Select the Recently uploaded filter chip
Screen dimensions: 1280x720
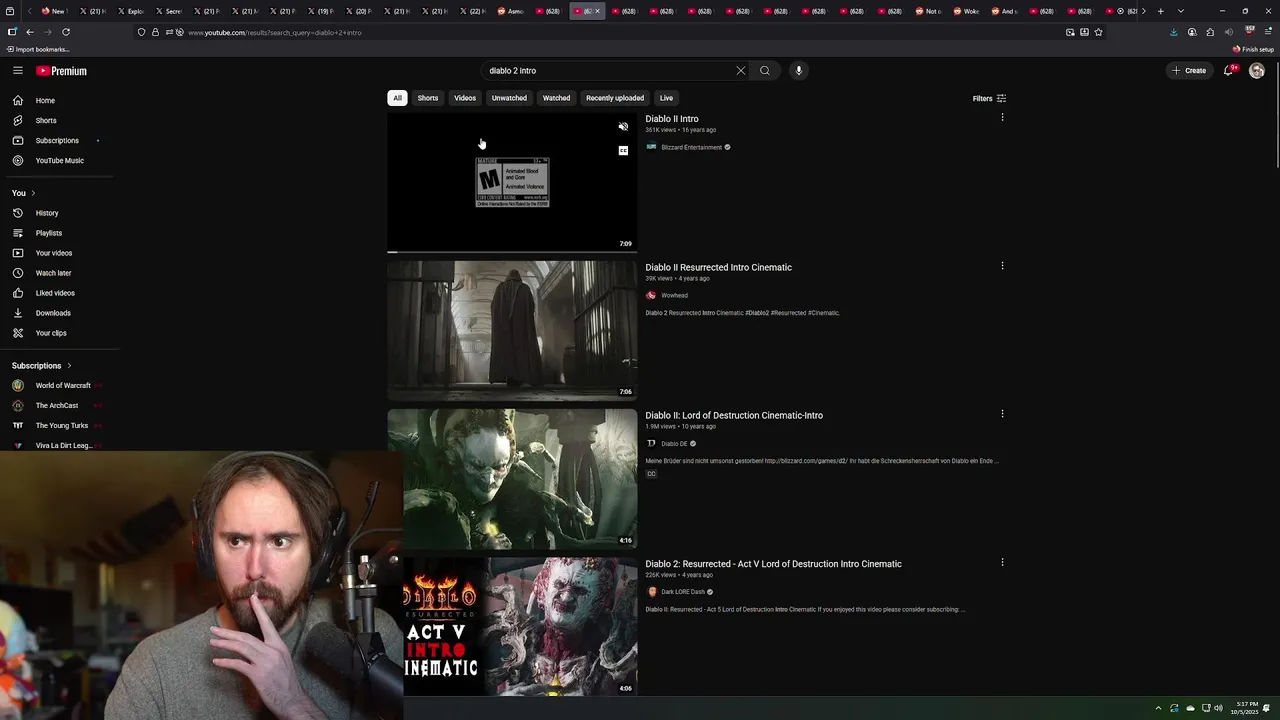point(615,98)
